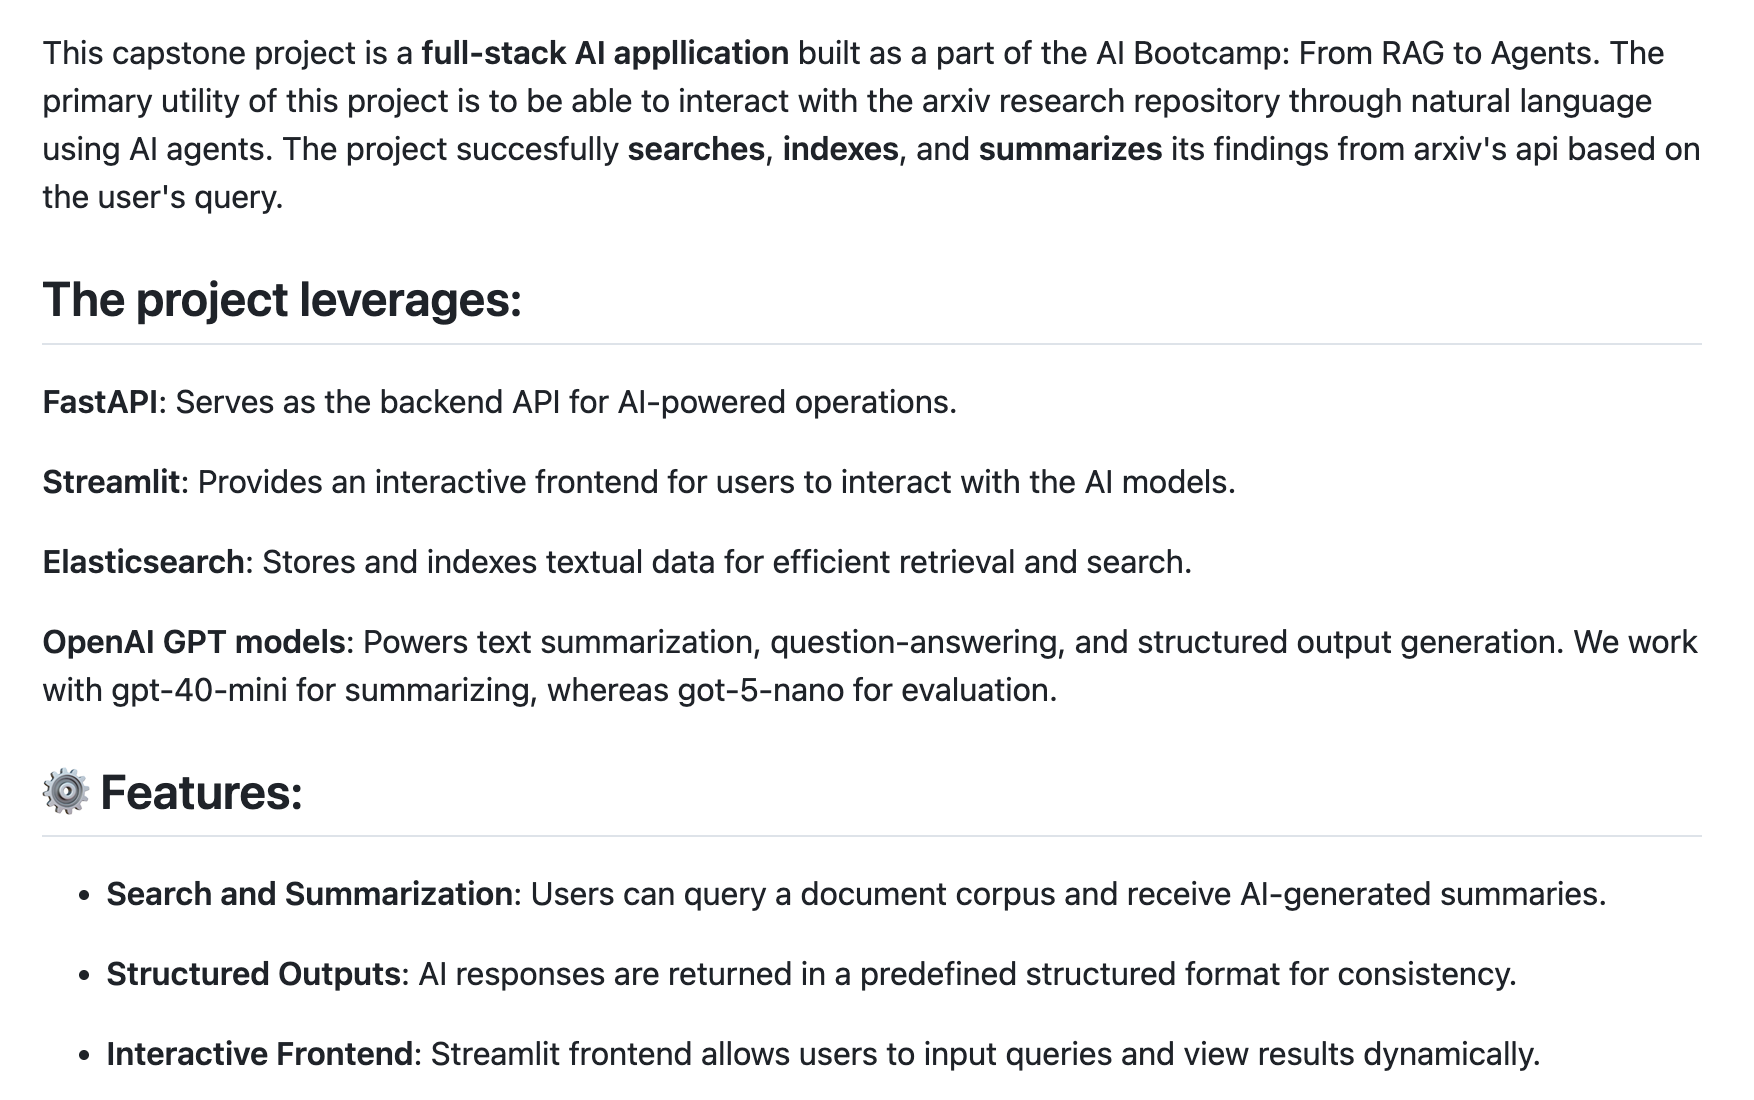This screenshot has width=1754, height=1100.
Task: Click the 'gpt-40-mini' text
Action: [x=199, y=690]
